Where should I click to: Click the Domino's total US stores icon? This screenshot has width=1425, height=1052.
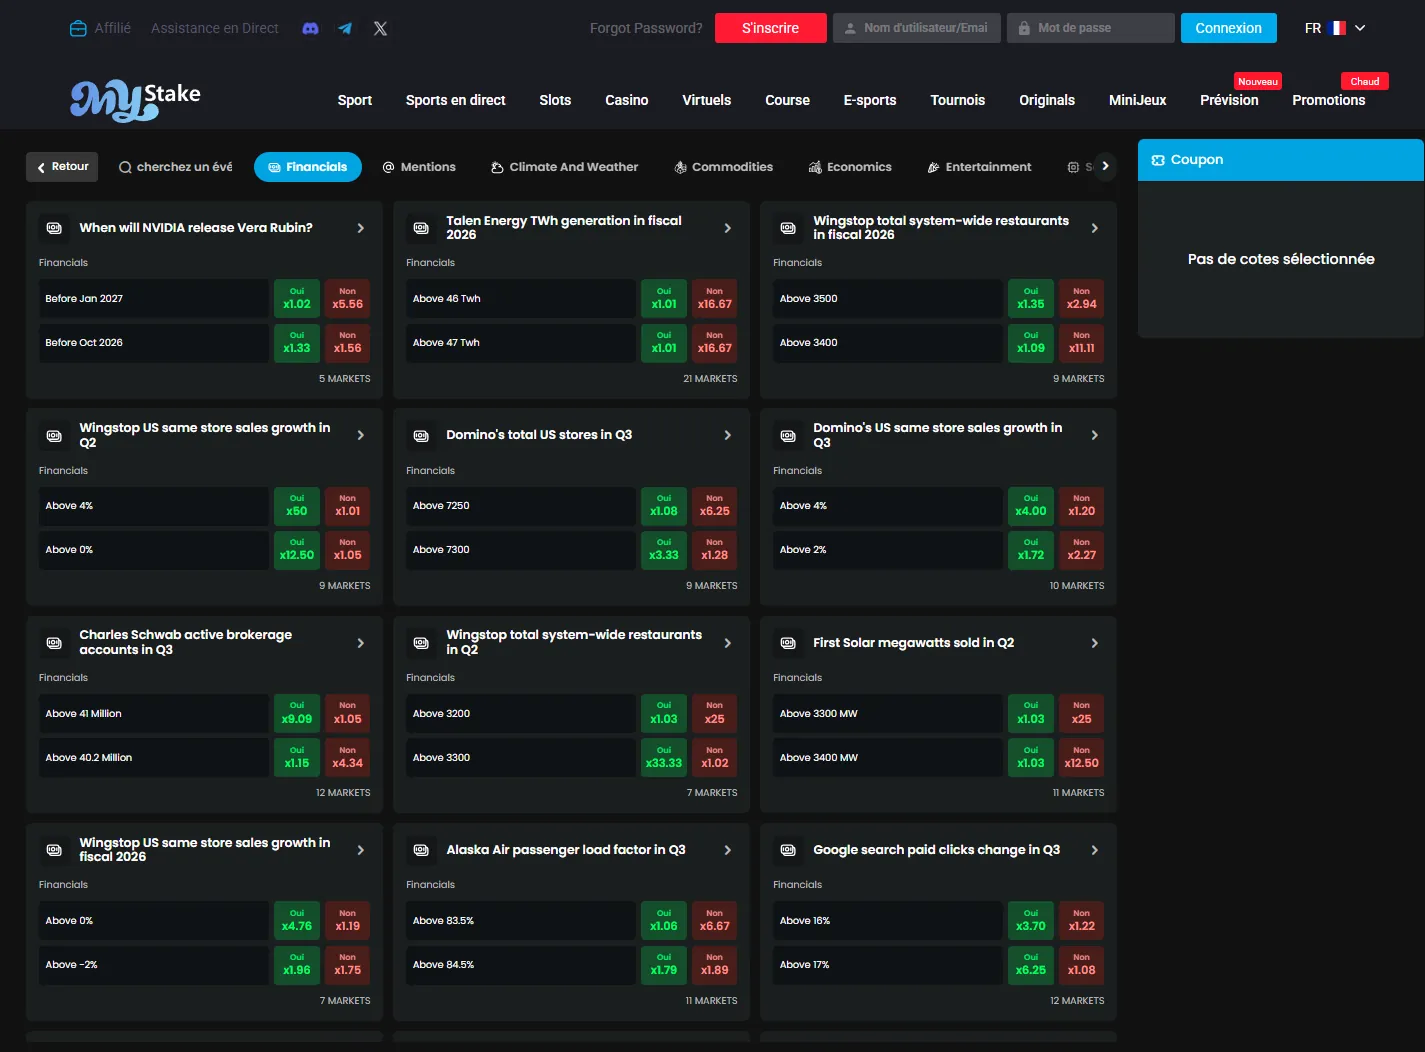(421, 435)
